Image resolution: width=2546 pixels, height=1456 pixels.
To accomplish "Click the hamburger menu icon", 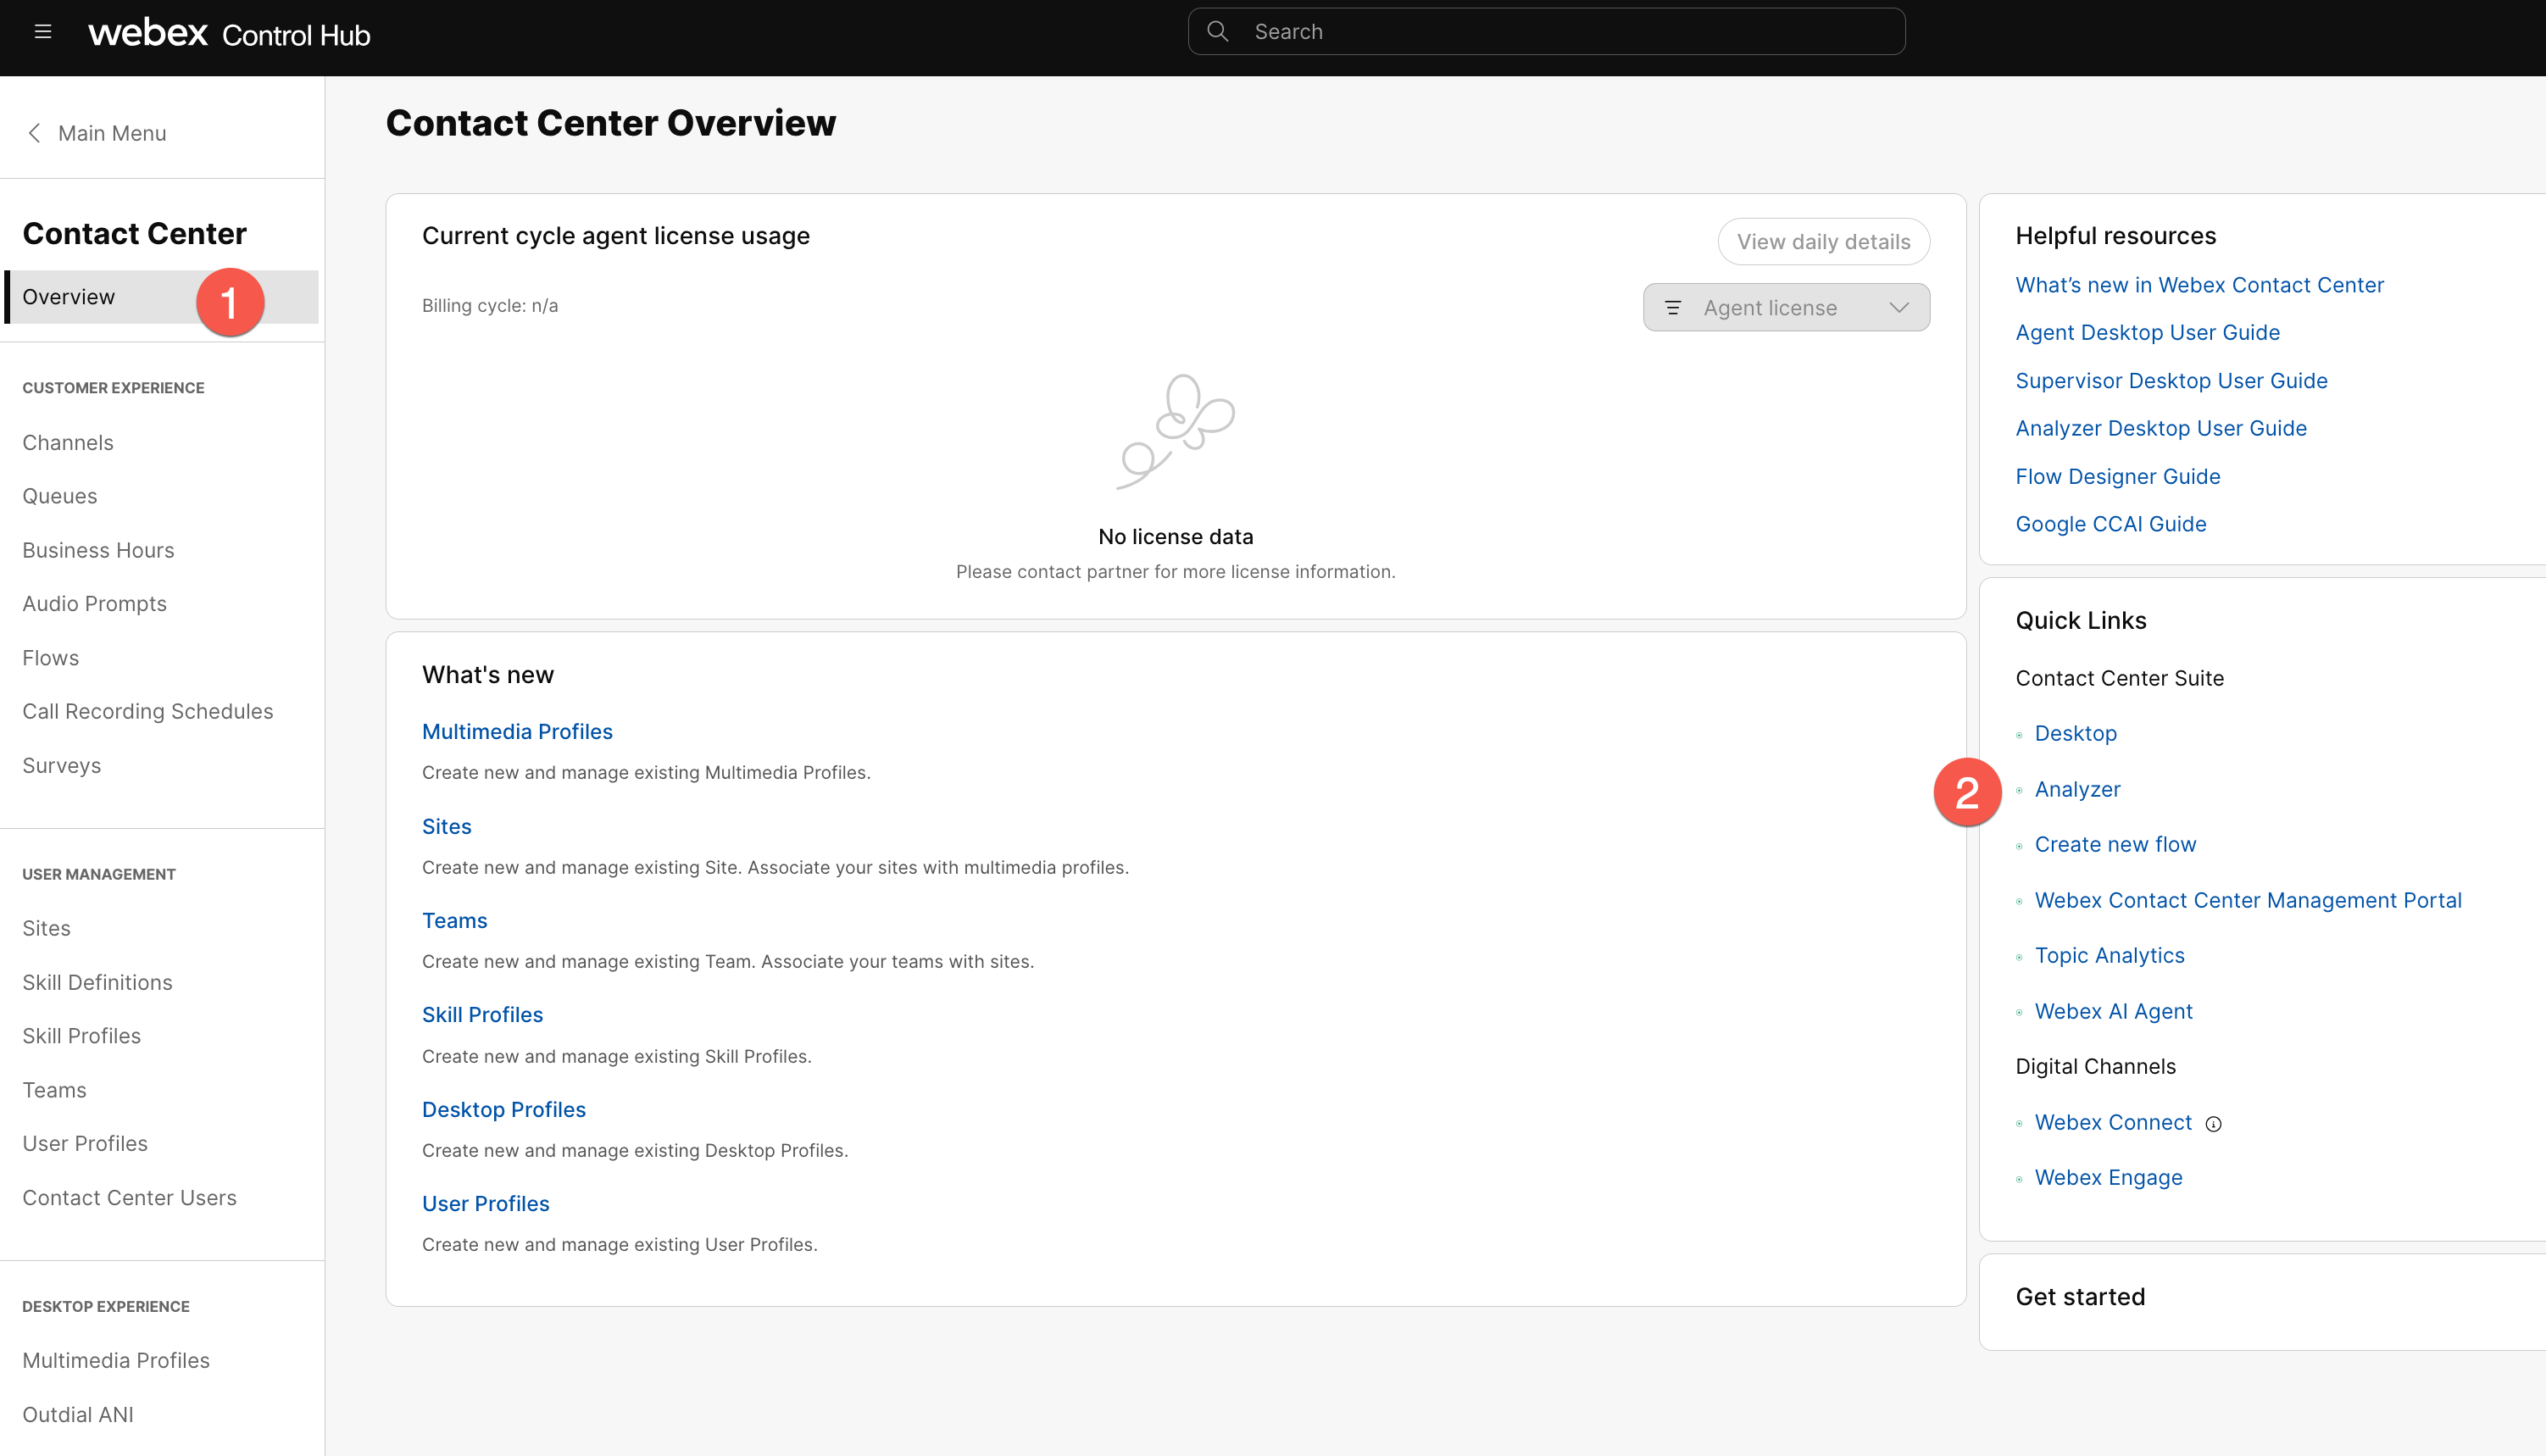I will click(43, 32).
